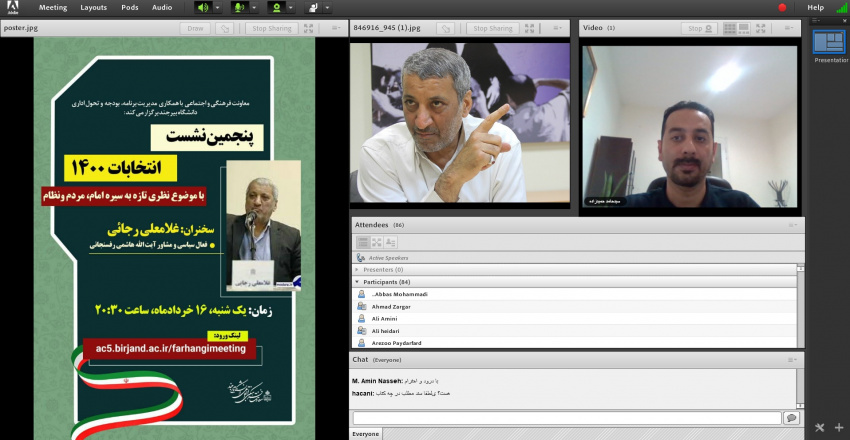Switch the Video pod to grid layout
Image resolution: width=850 pixels, height=440 pixels.
coord(730,29)
